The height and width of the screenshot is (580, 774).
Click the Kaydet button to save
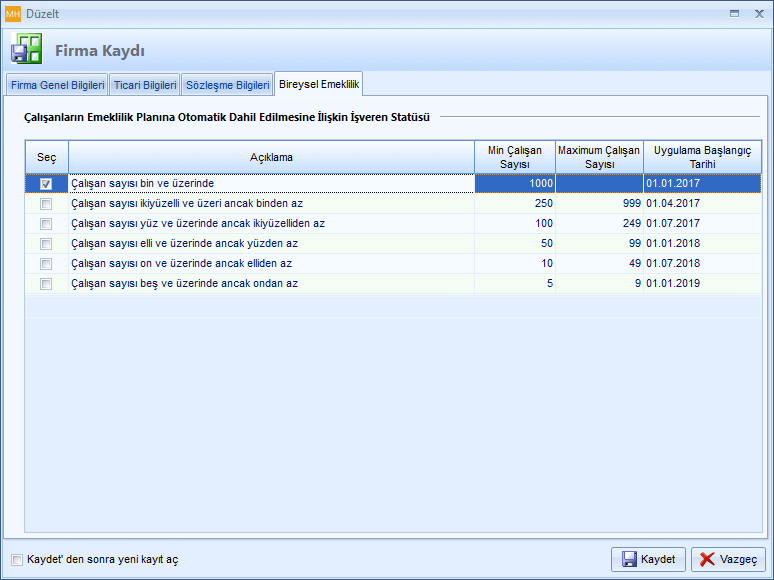pyautogui.click(x=648, y=559)
